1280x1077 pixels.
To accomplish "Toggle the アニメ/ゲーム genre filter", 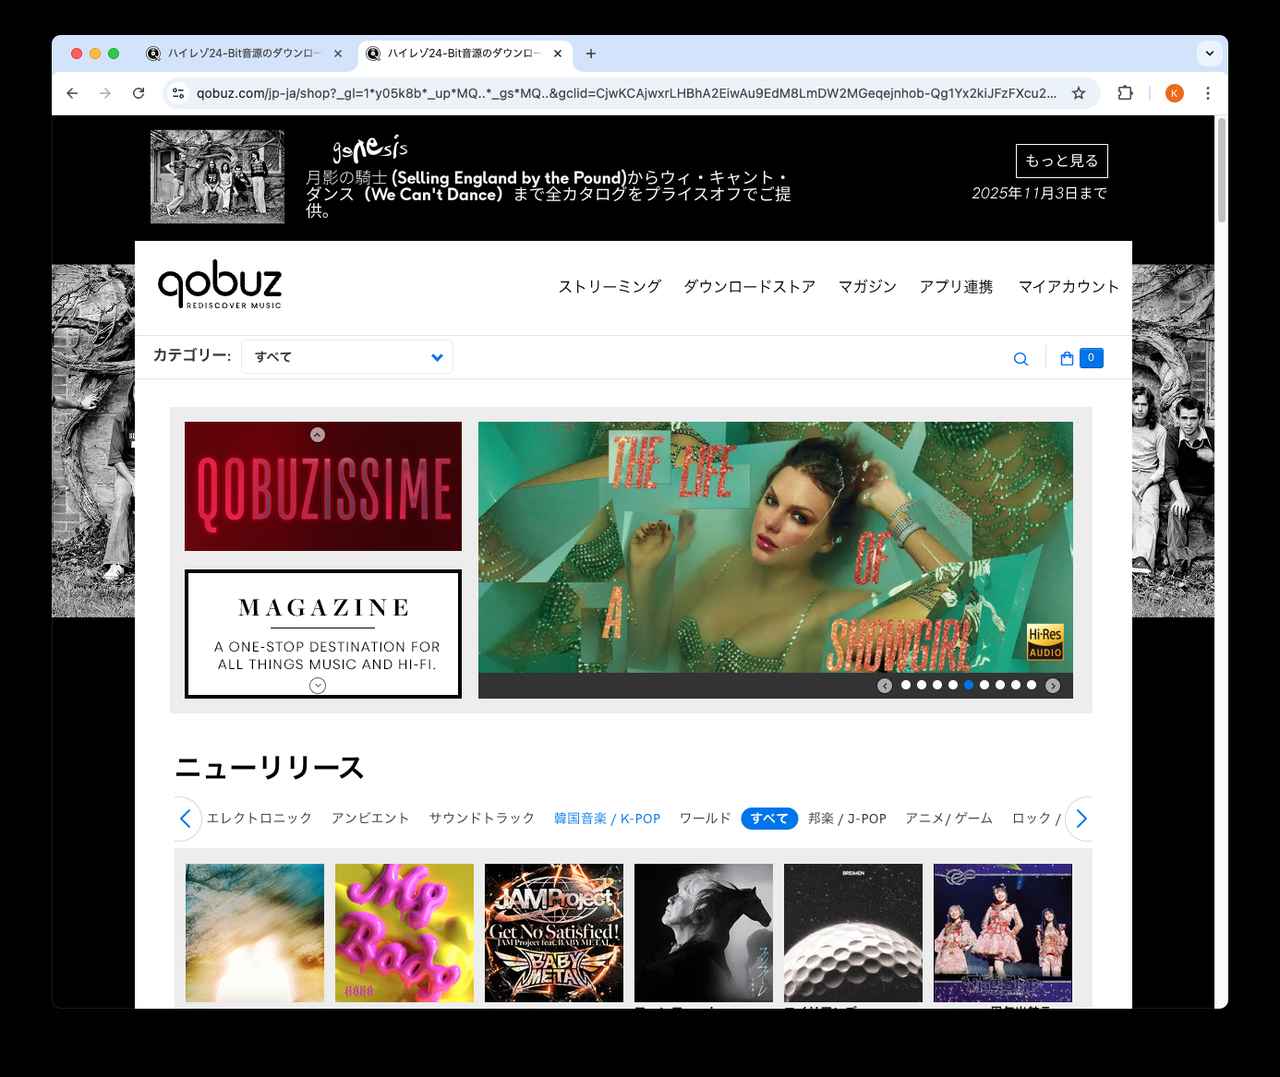I will 947,818.
